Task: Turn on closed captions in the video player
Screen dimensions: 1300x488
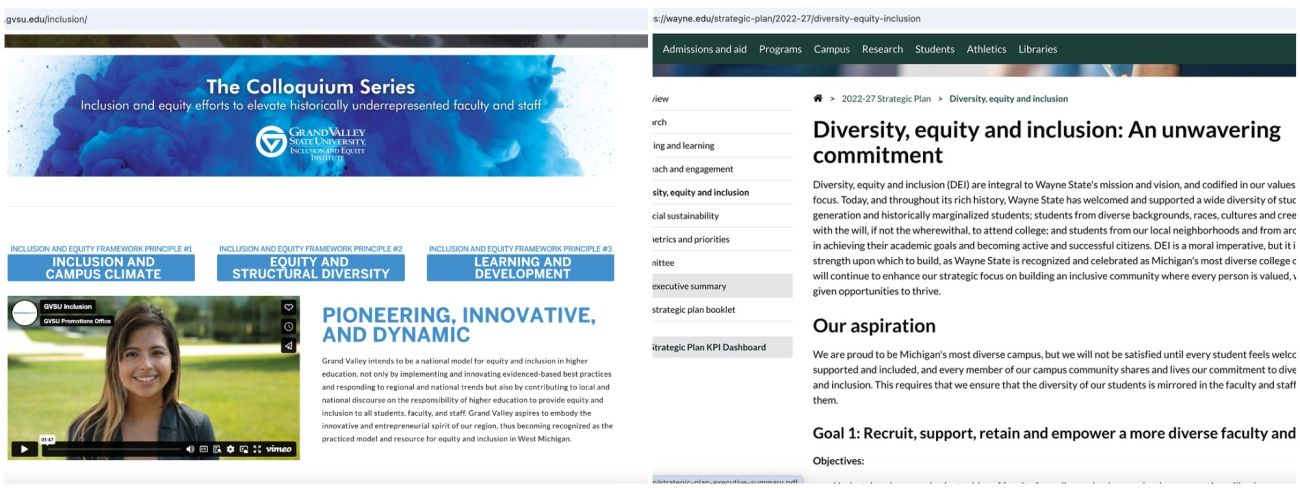Action: click(x=203, y=449)
